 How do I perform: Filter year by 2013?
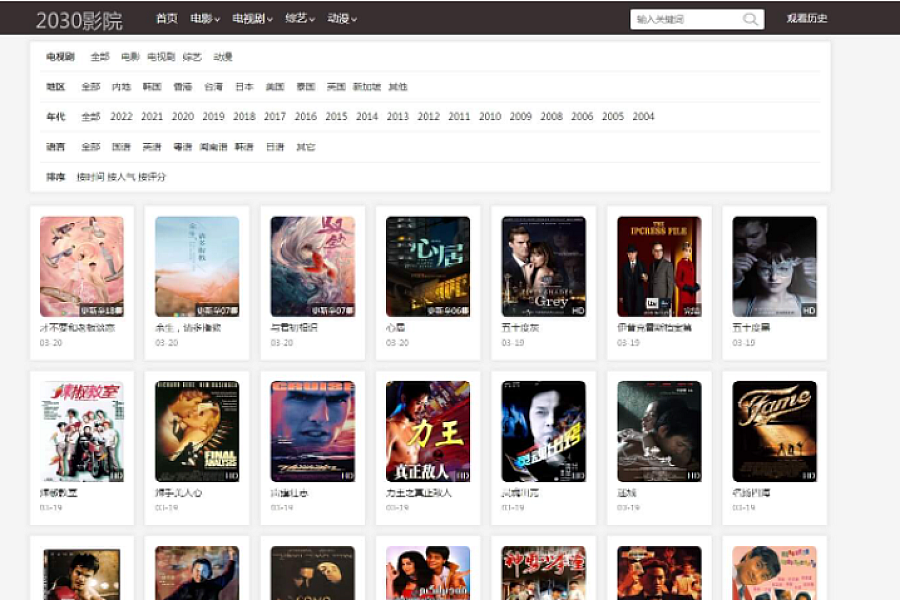[x=398, y=117]
